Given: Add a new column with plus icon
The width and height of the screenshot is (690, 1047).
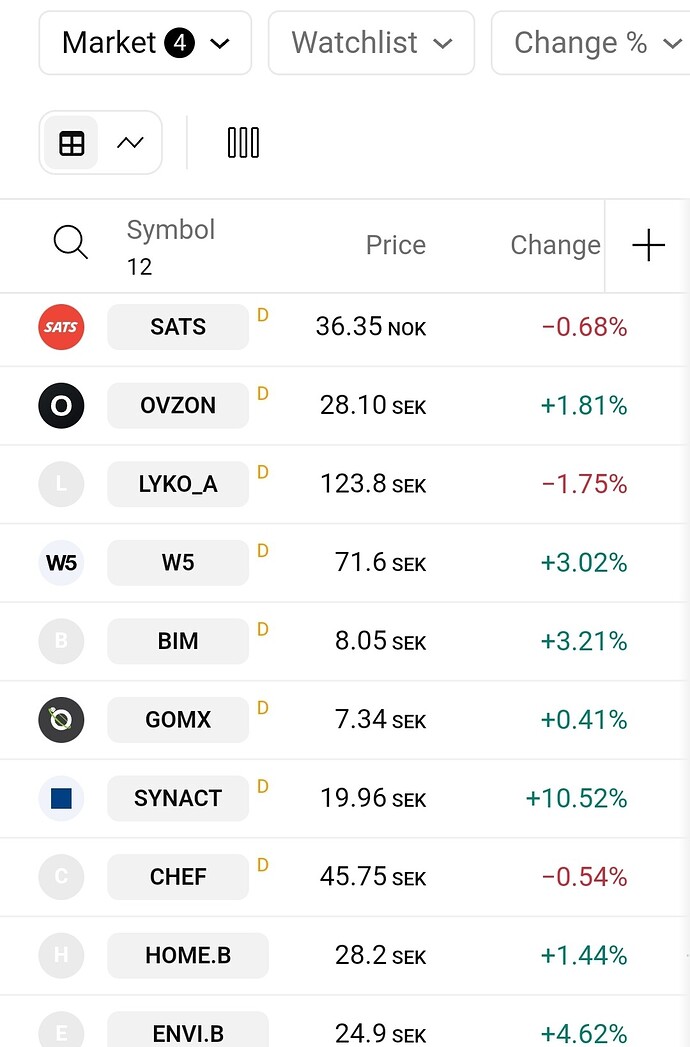Looking at the screenshot, I should tap(648, 245).
